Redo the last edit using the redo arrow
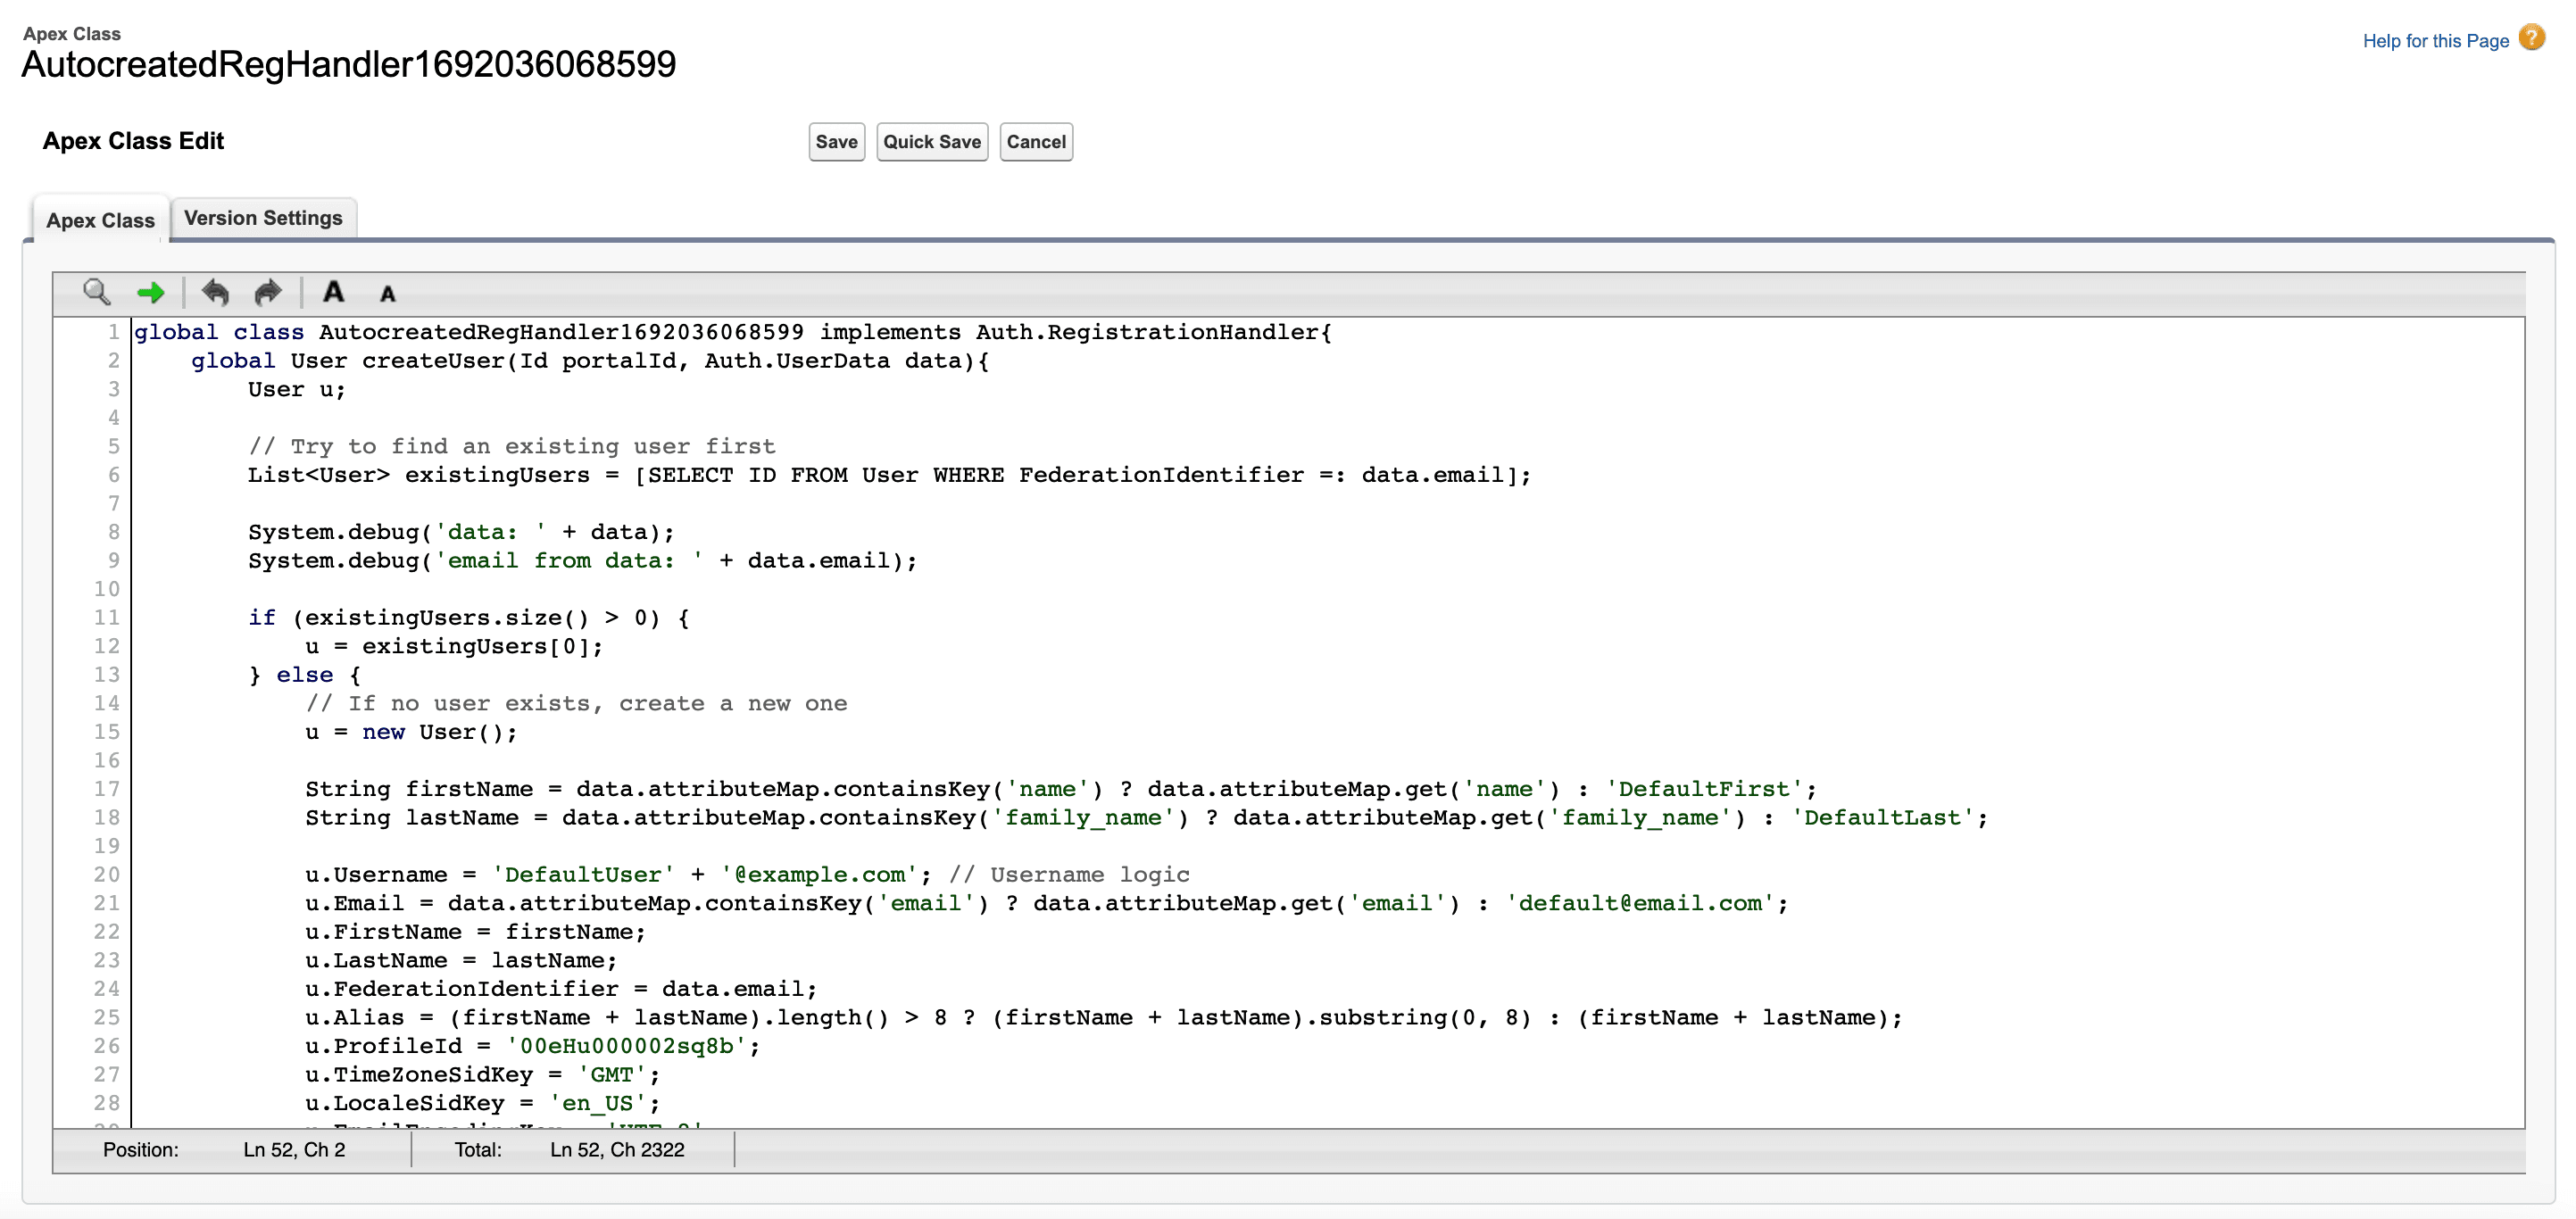 pos(266,292)
